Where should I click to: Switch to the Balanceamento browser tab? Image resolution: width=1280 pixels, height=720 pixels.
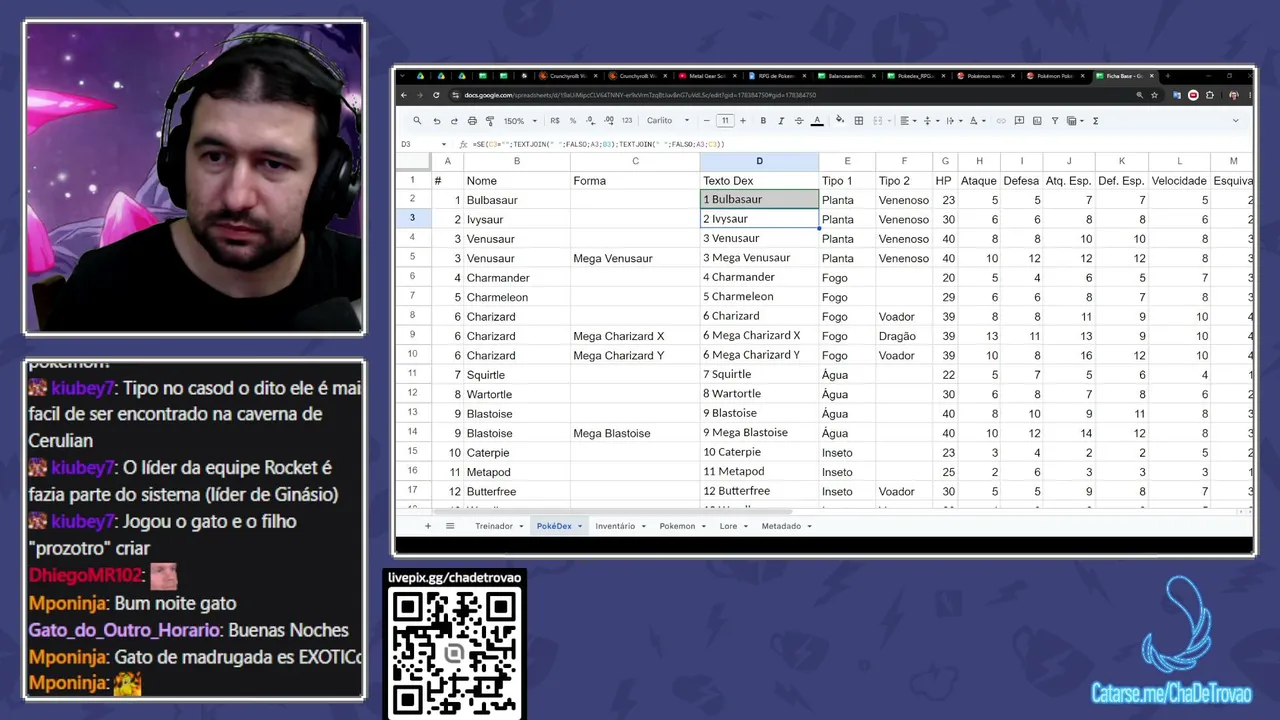(846, 76)
